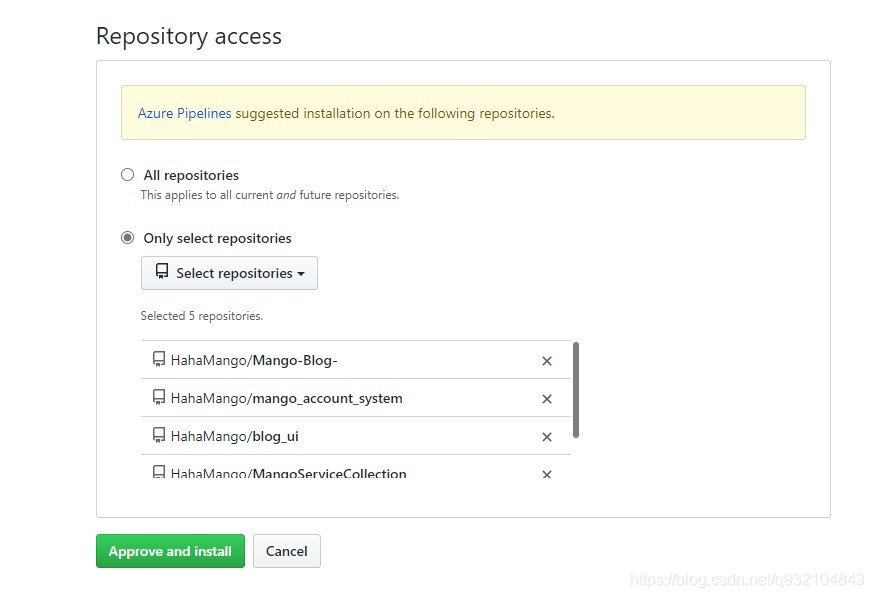This screenshot has height=598, width=874.
Task: Remove HahaMango/mango_account_system from selection
Action: click(547, 399)
